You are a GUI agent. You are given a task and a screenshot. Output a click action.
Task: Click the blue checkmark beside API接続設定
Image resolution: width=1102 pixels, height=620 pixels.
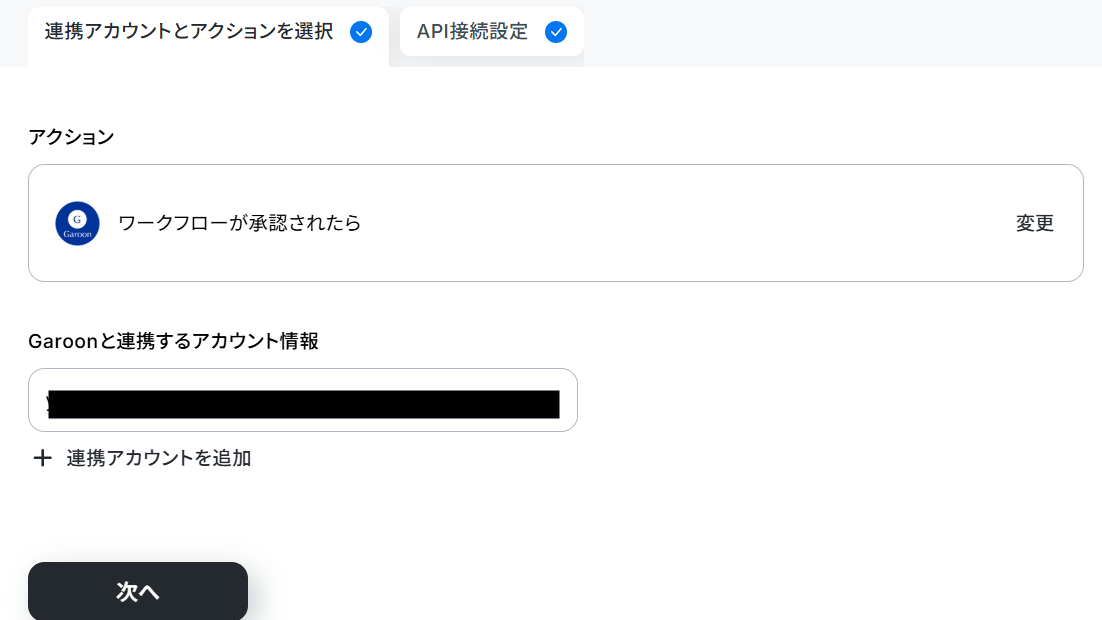556,32
